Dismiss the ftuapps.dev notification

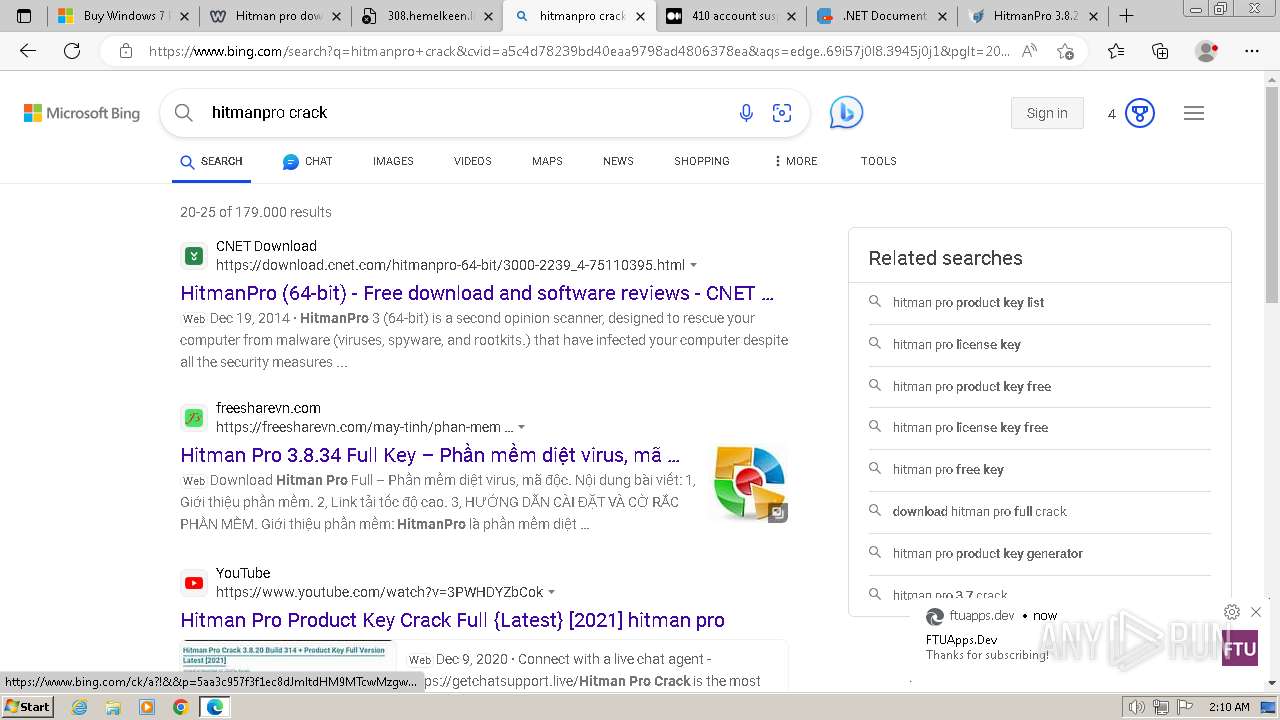pos(1256,612)
